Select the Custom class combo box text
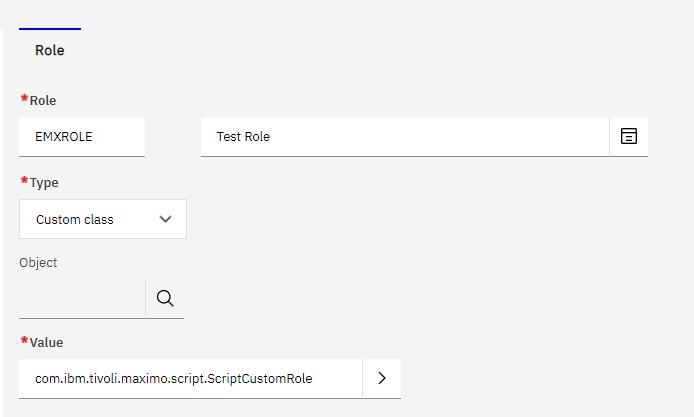The image size is (694, 417). pos(75,220)
